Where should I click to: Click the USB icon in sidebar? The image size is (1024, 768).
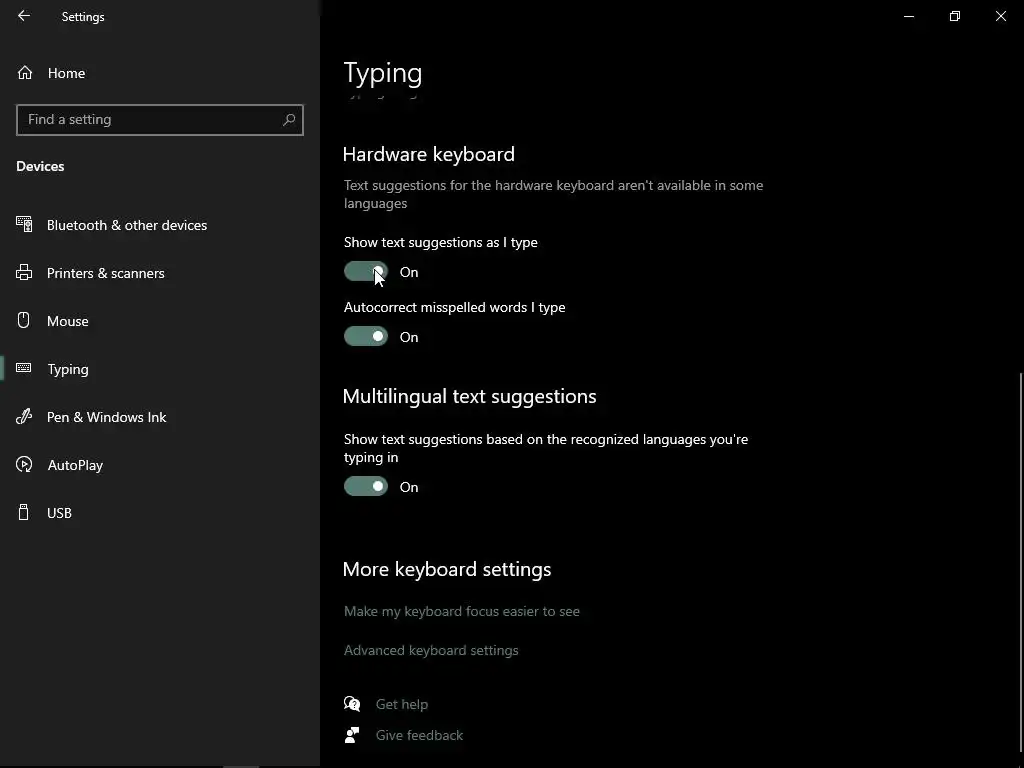(25, 513)
